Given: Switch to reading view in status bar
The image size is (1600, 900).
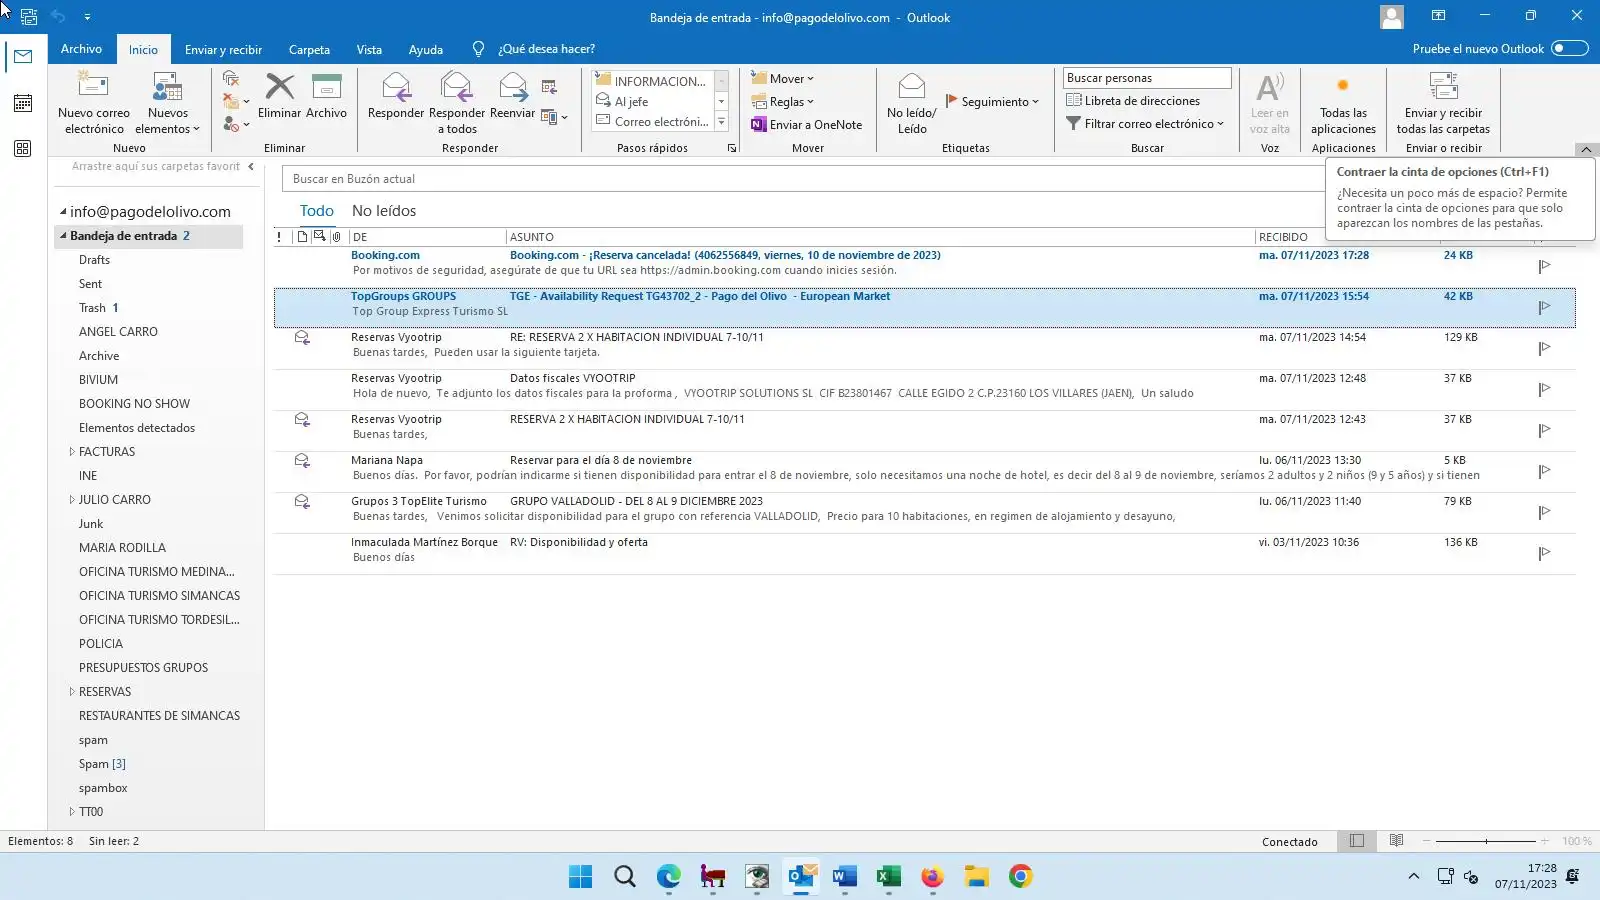Looking at the screenshot, I should pyautogui.click(x=1396, y=841).
